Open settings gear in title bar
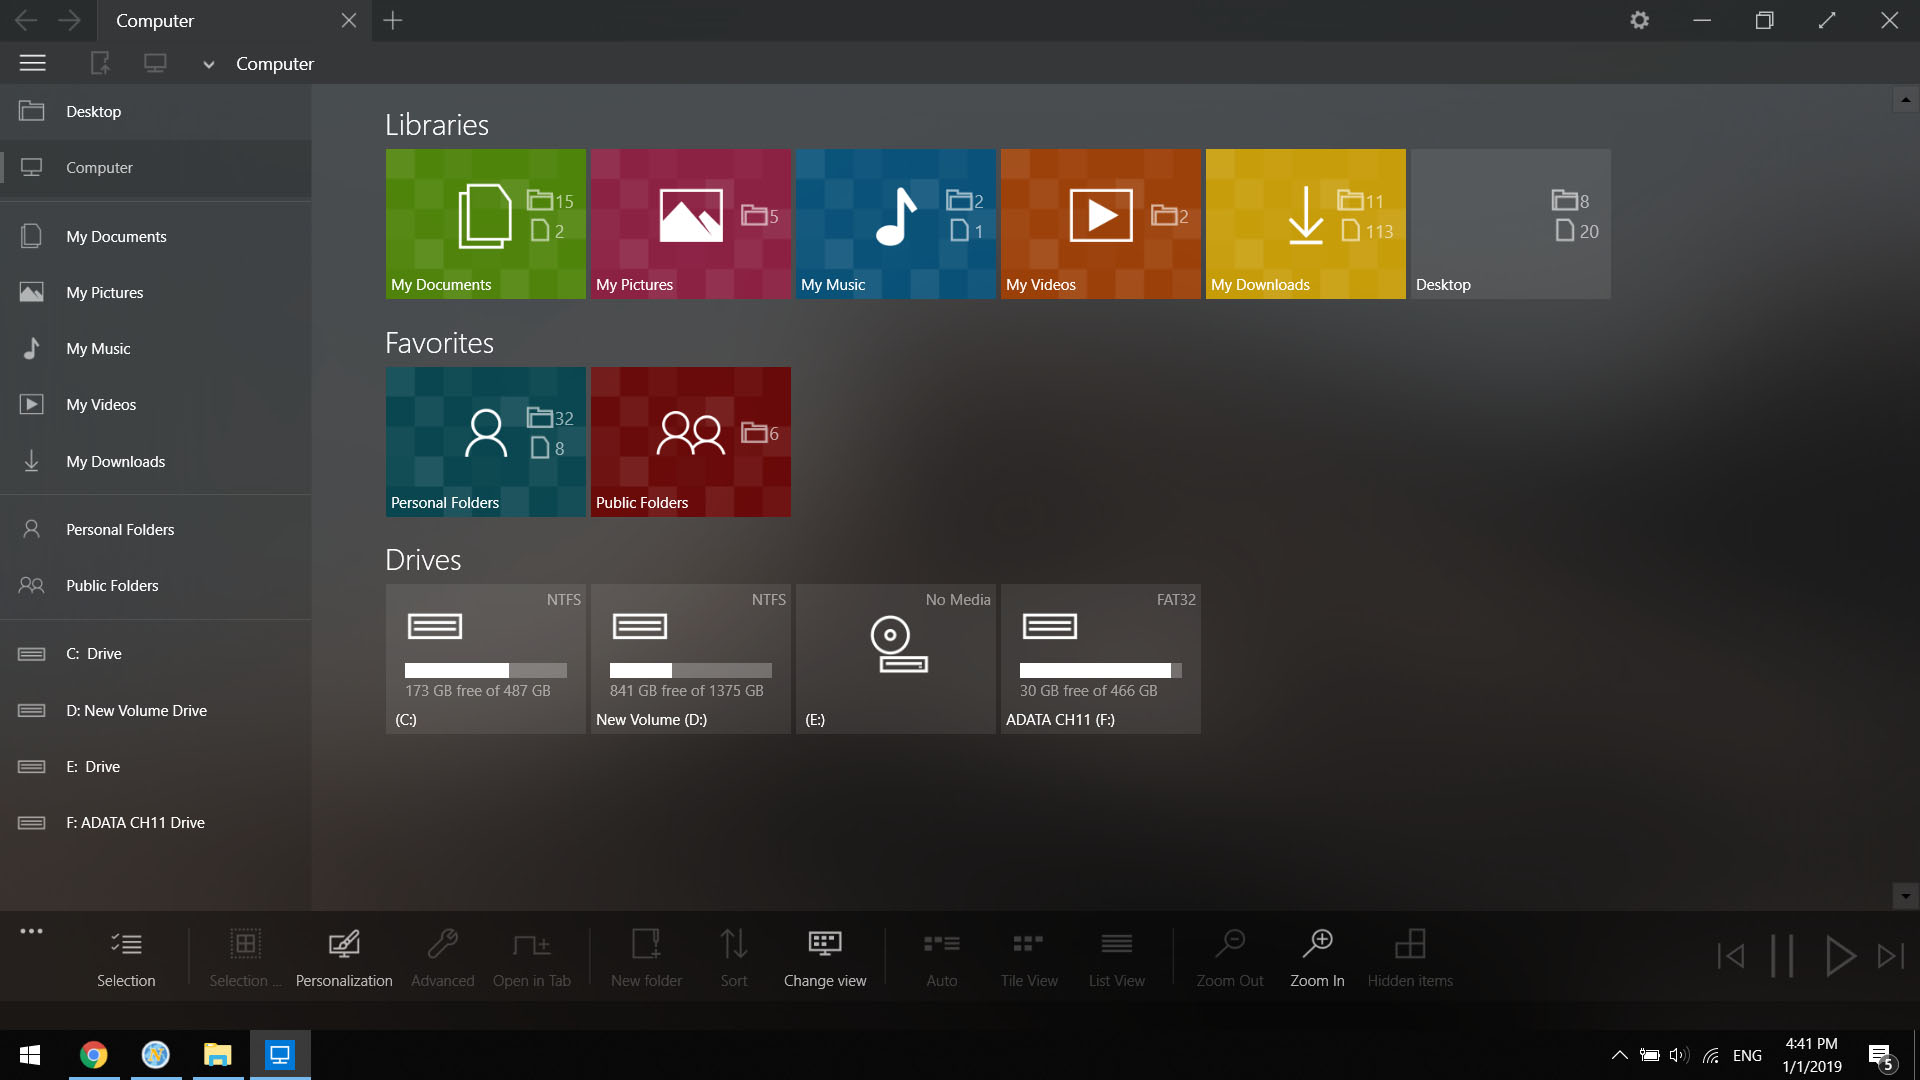Screen dimensions: 1920x1080 (1639, 20)
